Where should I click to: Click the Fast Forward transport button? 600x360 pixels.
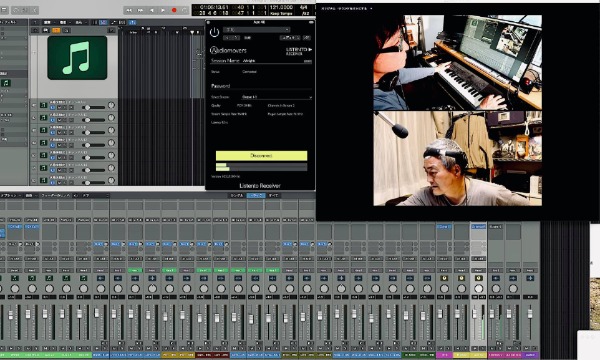[x=140, y=10]
